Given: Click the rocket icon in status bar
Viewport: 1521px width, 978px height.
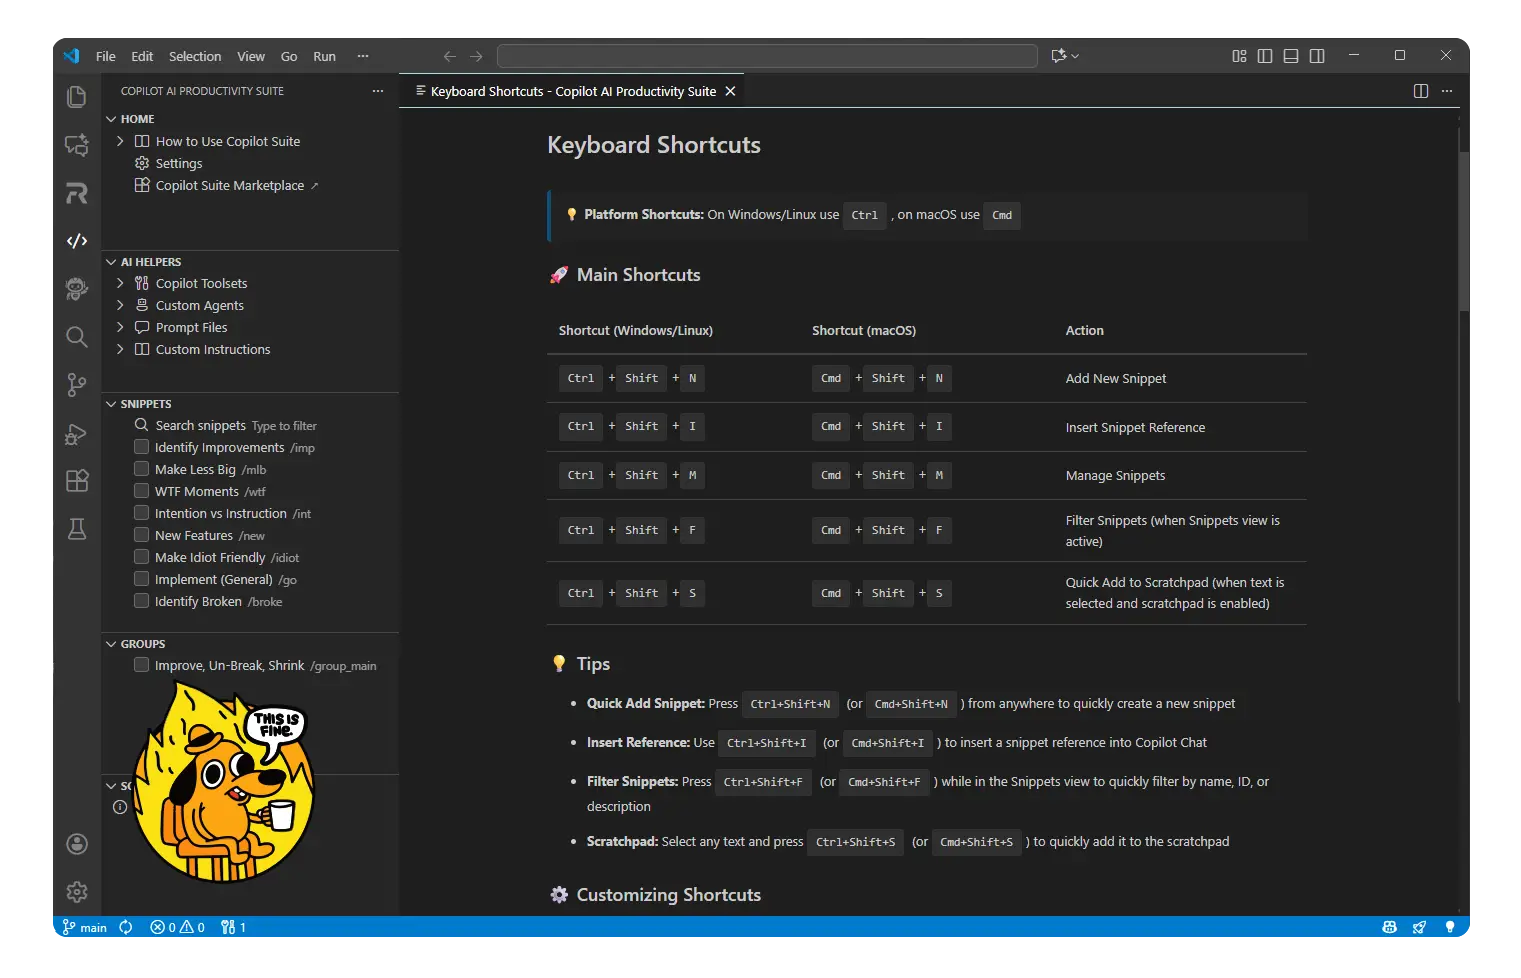Looking at the screenshot, I should coord(1419,927).
